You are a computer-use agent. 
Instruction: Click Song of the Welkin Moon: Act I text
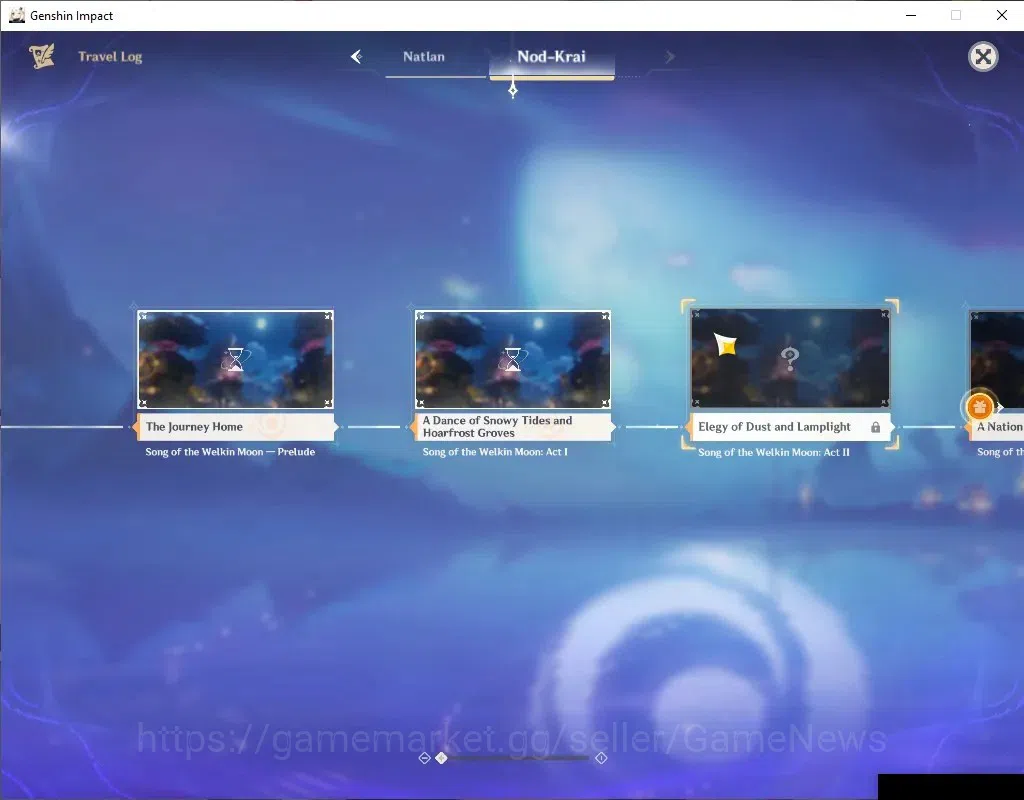pyautogui.click(x=495, y=452)
